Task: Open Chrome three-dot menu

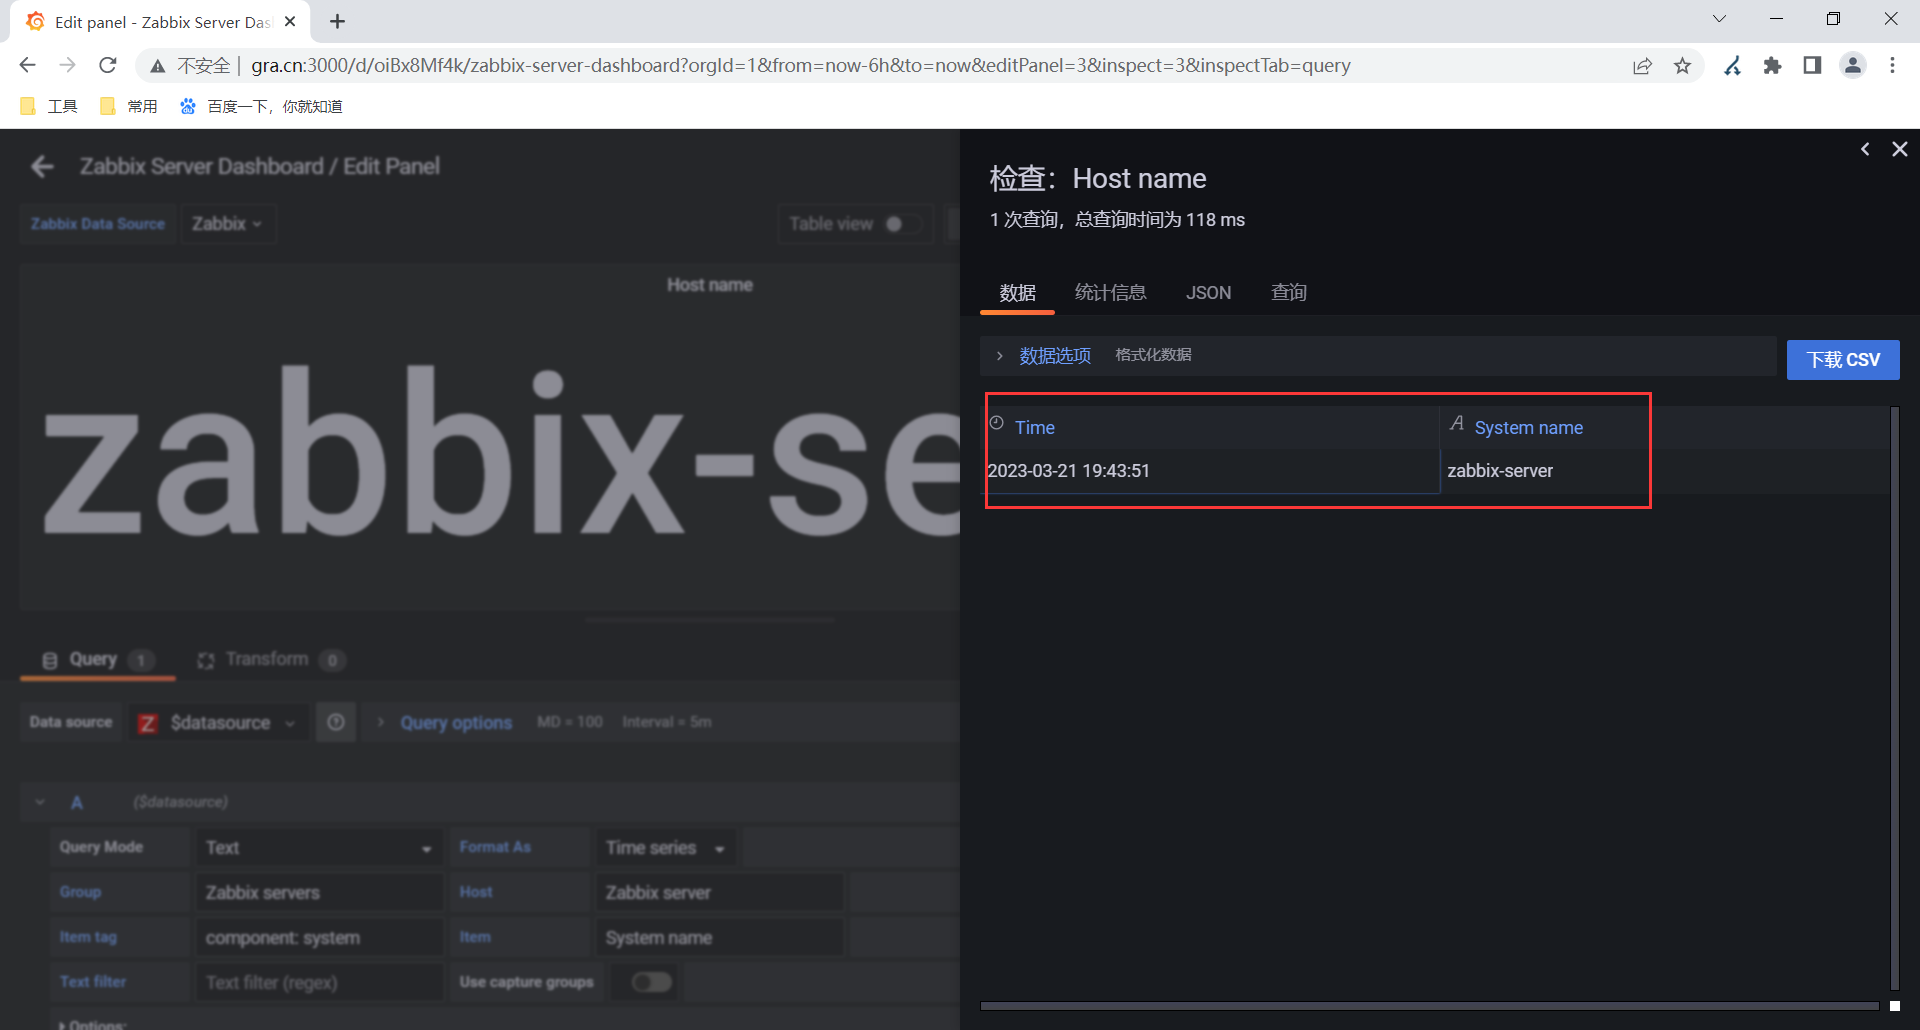Action: [1892, 65]
